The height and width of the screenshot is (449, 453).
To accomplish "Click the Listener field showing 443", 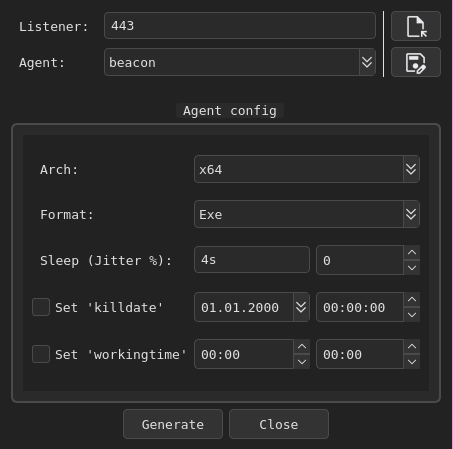I will pos(240,26).
